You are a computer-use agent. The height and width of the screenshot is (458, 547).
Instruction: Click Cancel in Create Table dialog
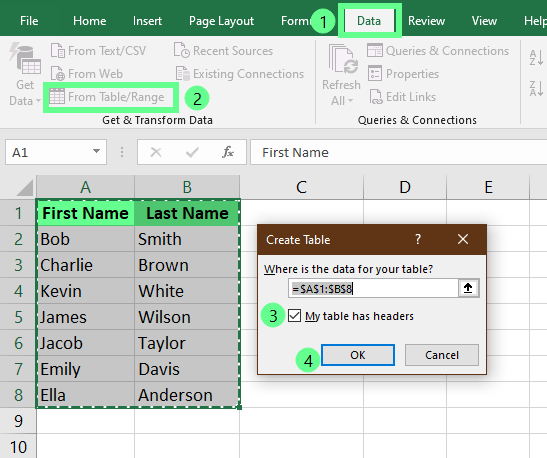tap(442, 355)
